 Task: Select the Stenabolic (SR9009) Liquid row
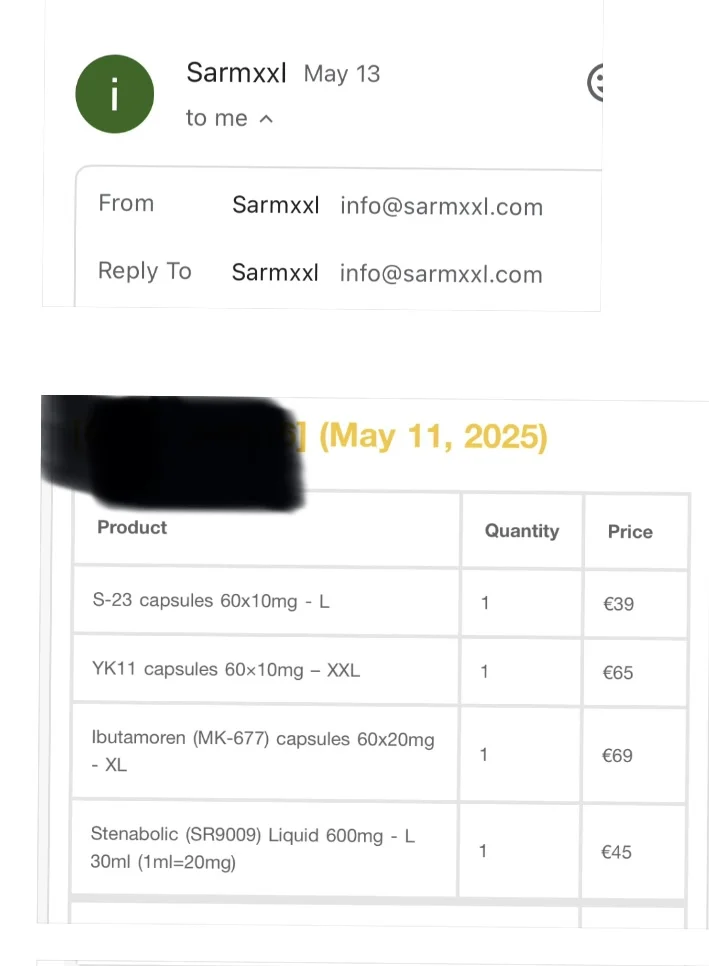pos(378,850)
